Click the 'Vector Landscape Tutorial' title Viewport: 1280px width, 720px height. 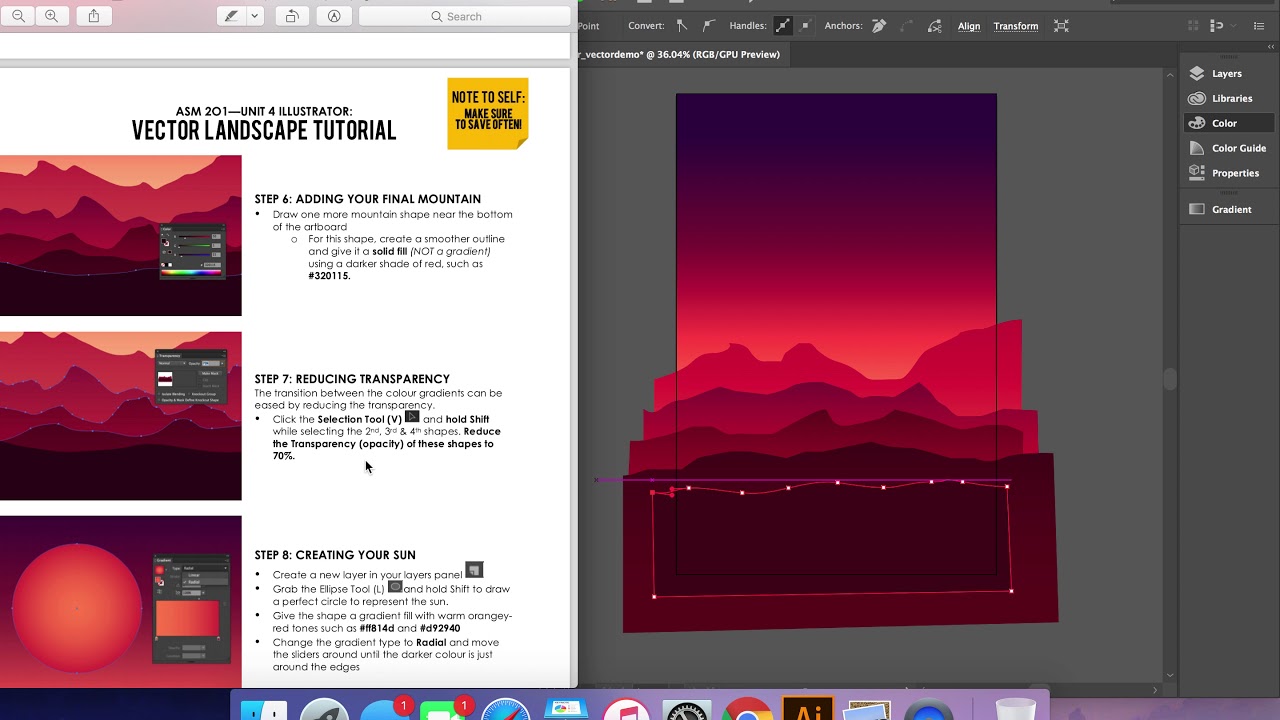264,131
